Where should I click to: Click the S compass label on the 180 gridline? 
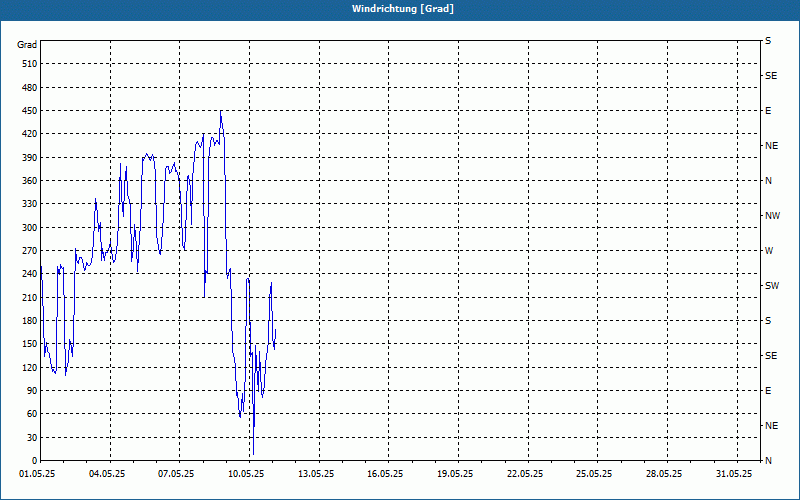(768, 321)
